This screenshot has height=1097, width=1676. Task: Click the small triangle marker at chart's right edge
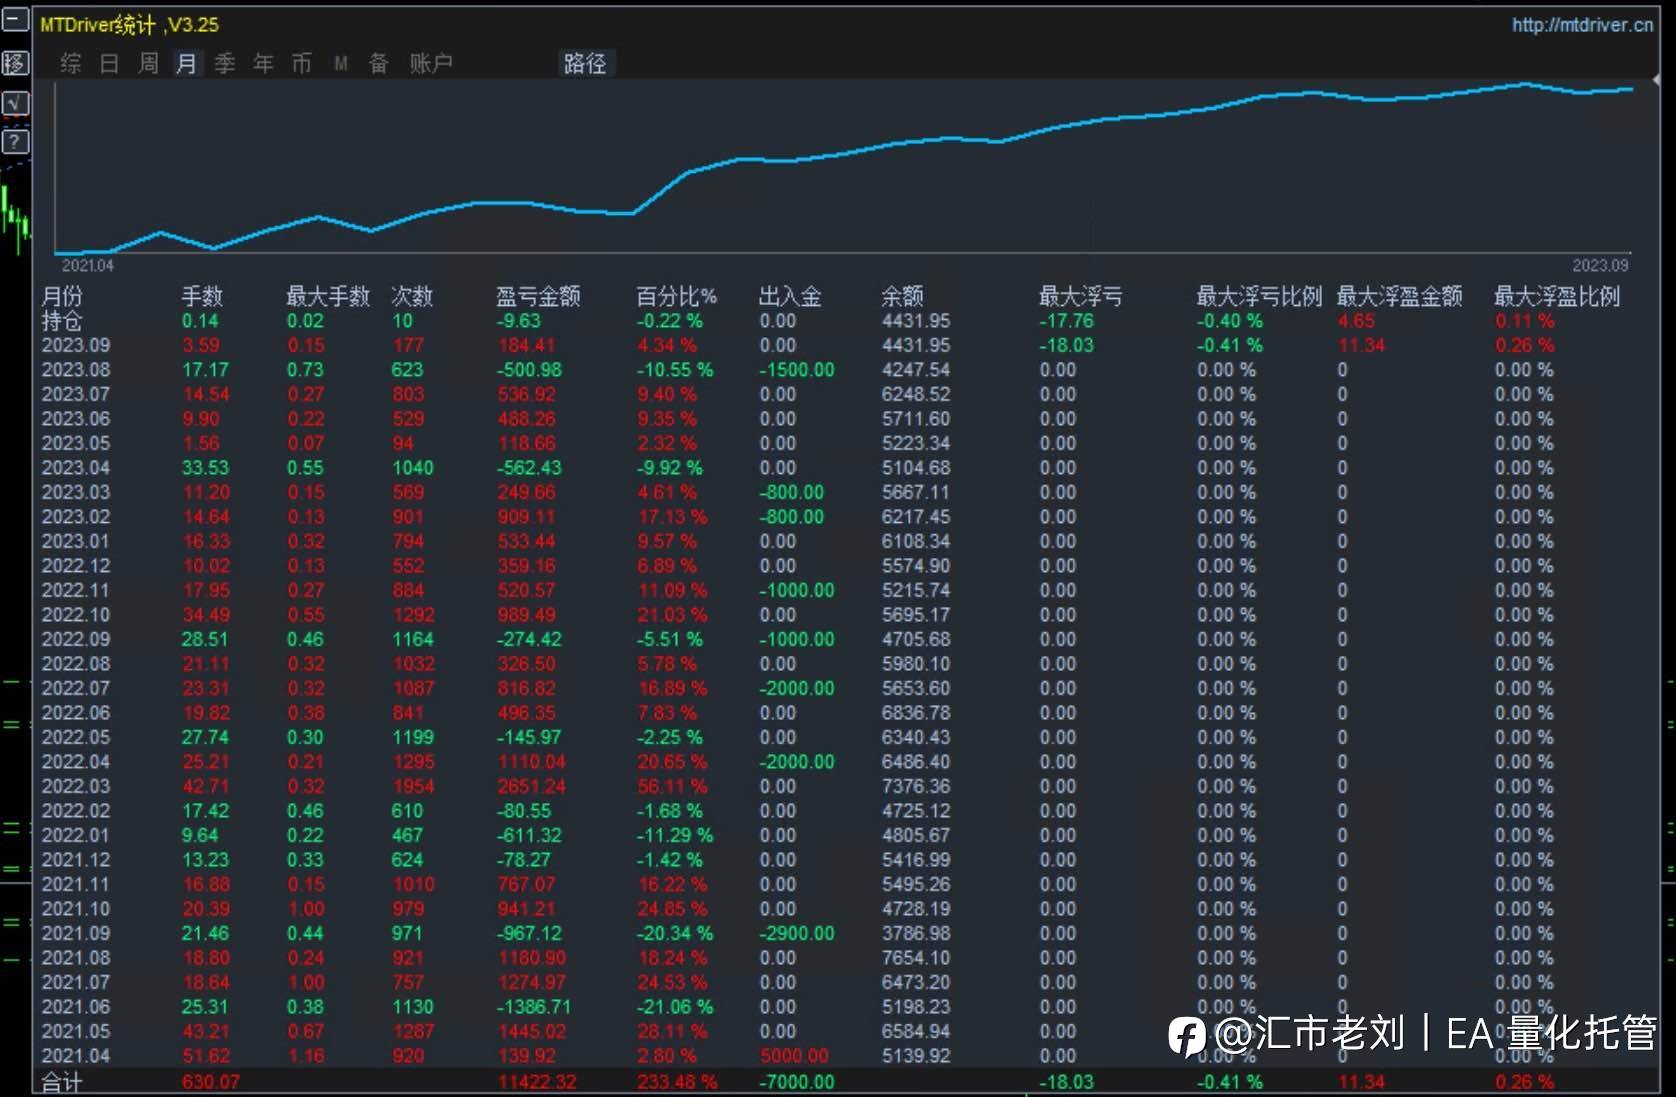[x=1656, y=79]
